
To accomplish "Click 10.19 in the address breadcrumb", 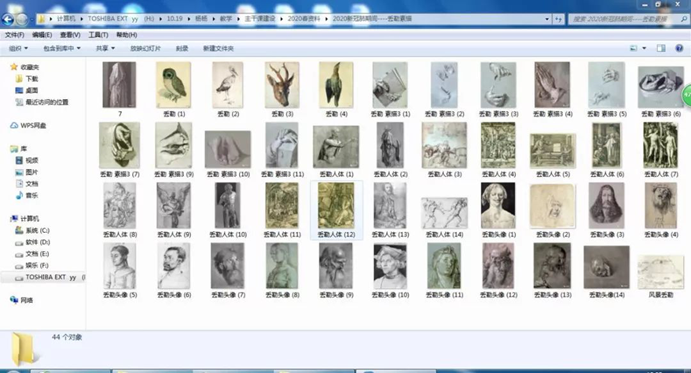I will (x=175, y=19).
